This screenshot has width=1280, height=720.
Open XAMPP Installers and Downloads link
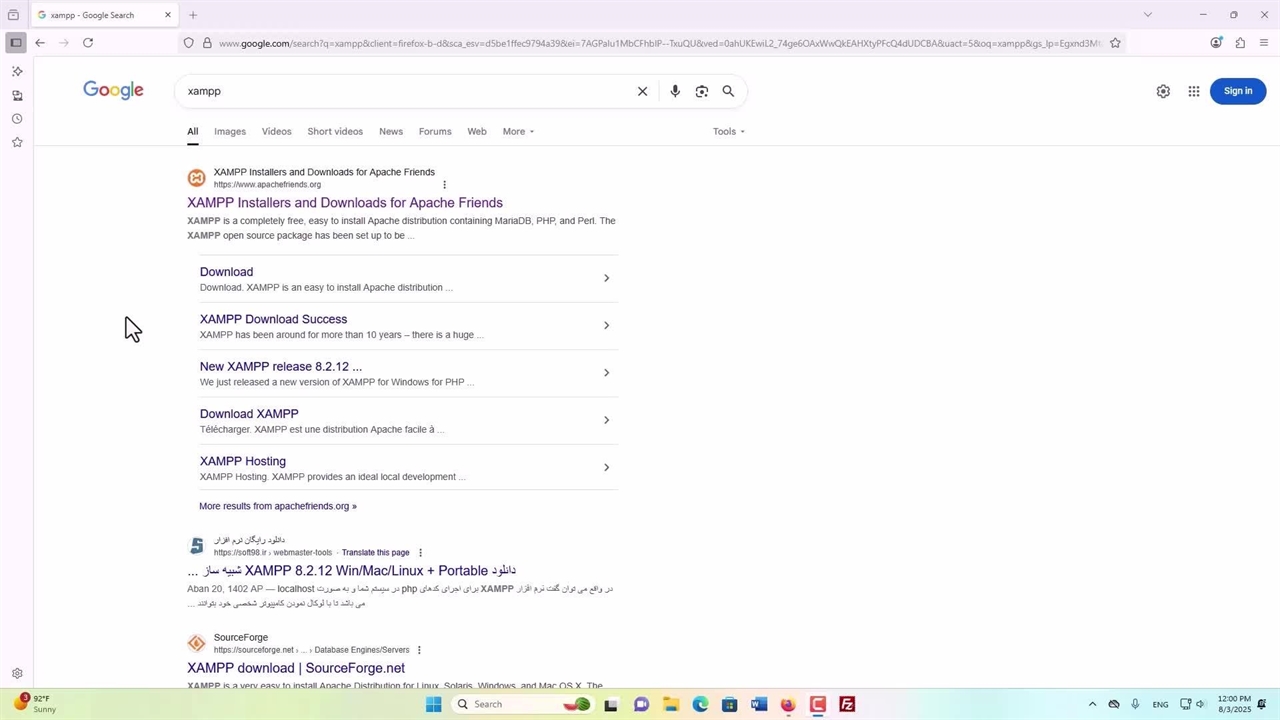[x=345, y=203]
